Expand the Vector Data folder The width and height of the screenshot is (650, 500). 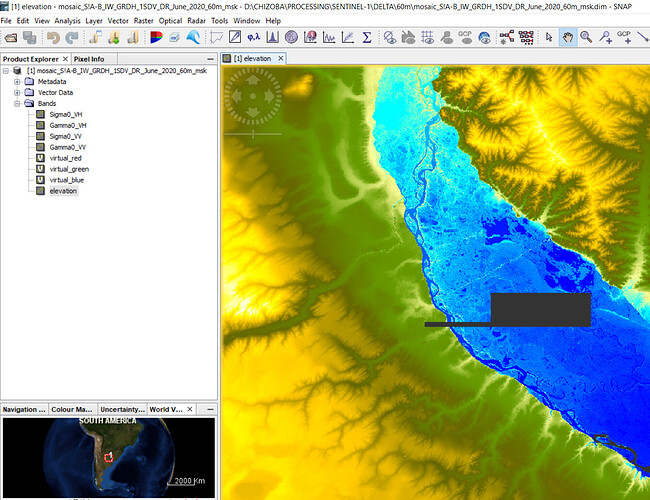pos(17,92)
